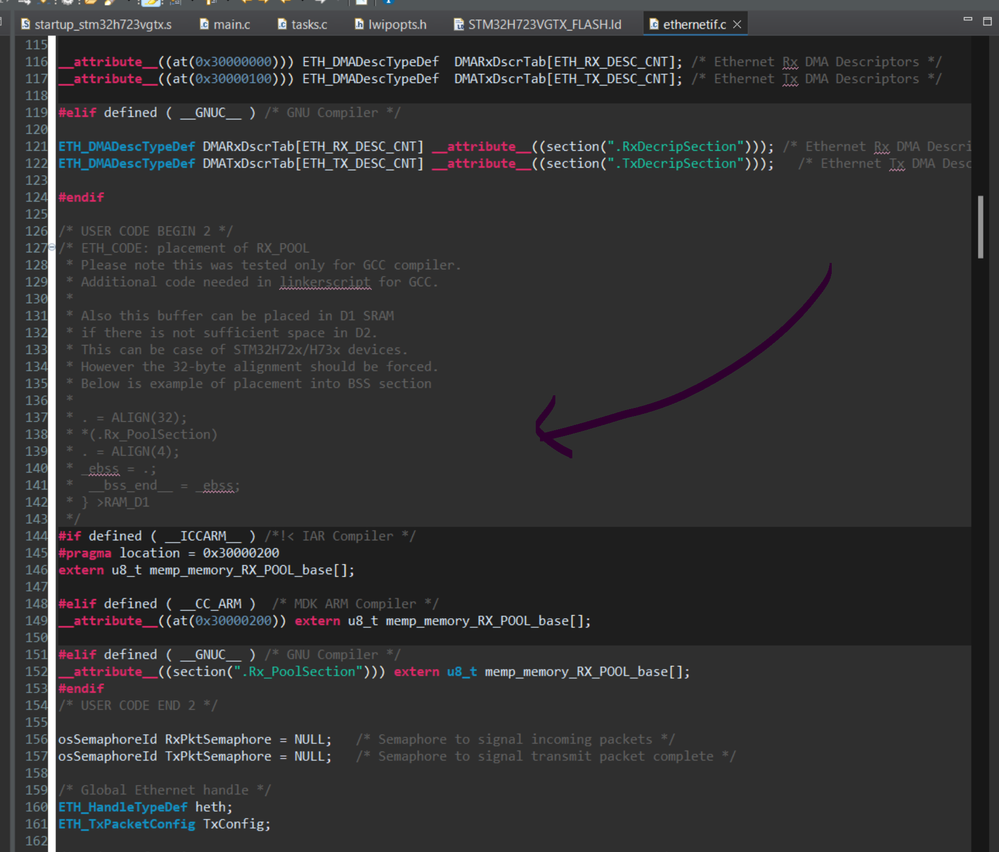Click the STM32H723VGTX_FLASH.ld tab file icon

(x=458, y=24)
